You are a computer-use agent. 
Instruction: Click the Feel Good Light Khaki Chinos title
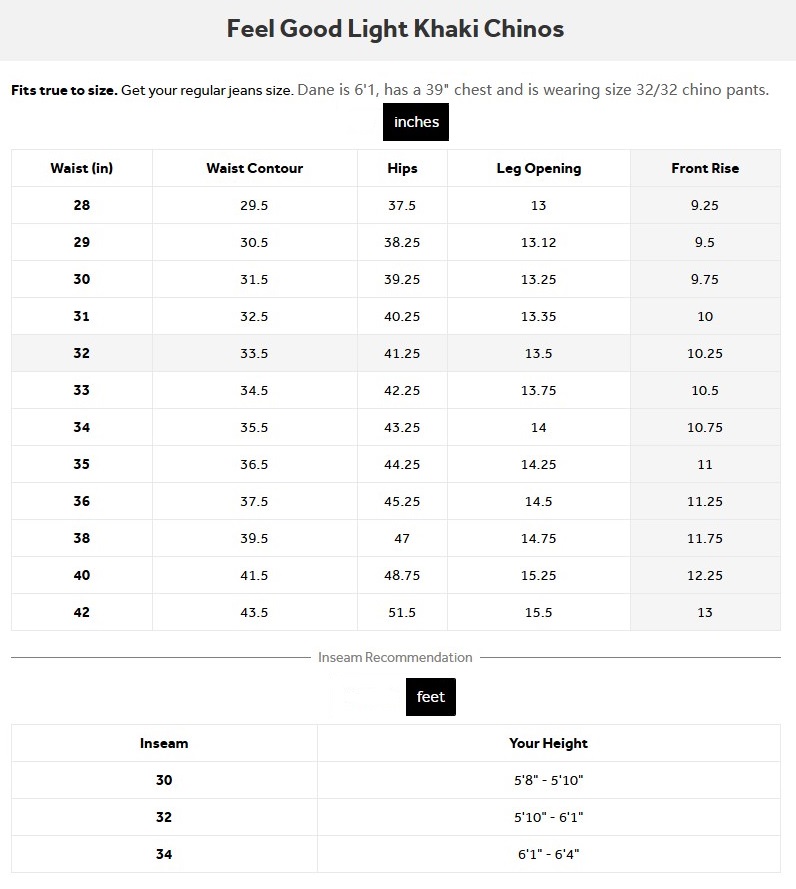[396, 28]
